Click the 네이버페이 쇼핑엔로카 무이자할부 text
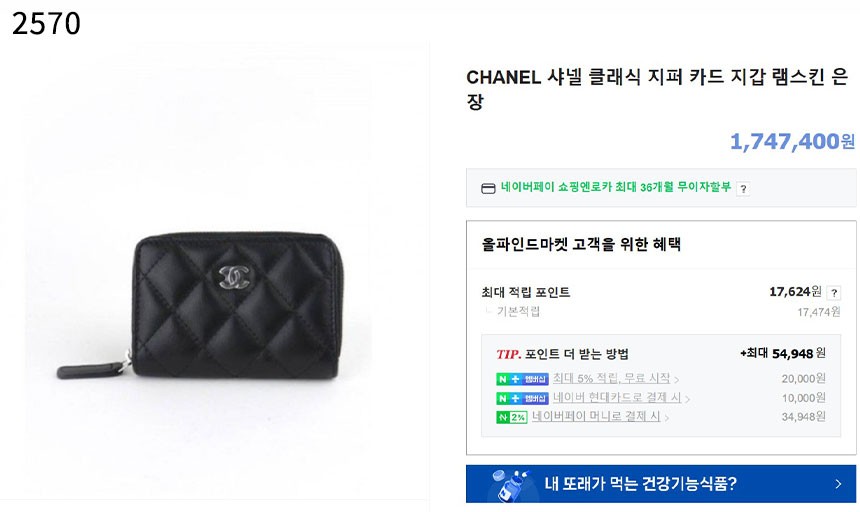Image resolution: width=860 pixels, height=512 pixels. tap(616, 187)
